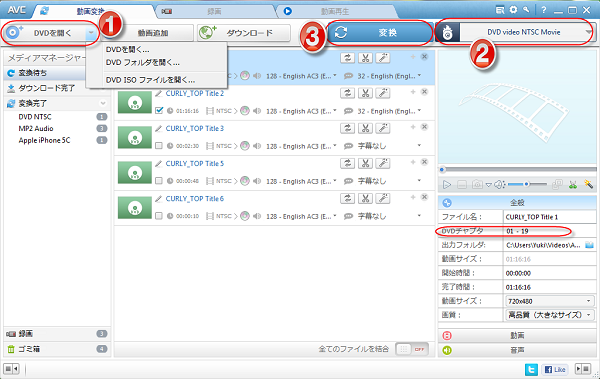Choose DVDを開く... menu entry
600x379 pixels.
point(127,50)
